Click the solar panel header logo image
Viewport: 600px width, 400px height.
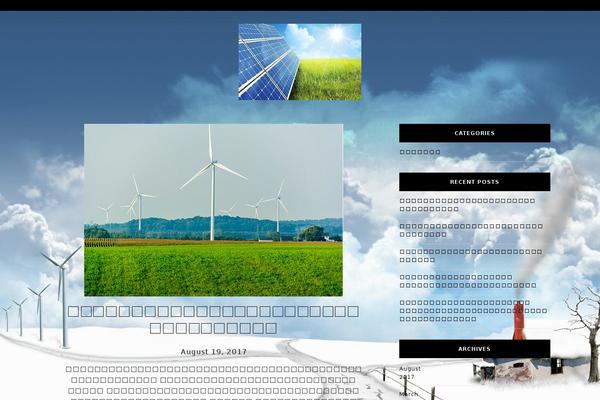300,62
